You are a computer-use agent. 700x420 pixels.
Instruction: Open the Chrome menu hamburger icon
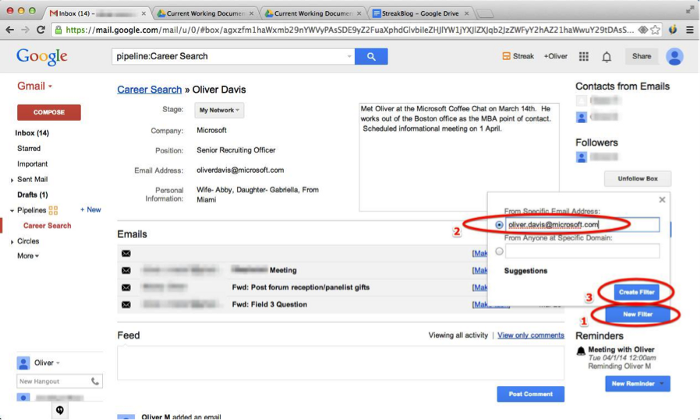690,30
